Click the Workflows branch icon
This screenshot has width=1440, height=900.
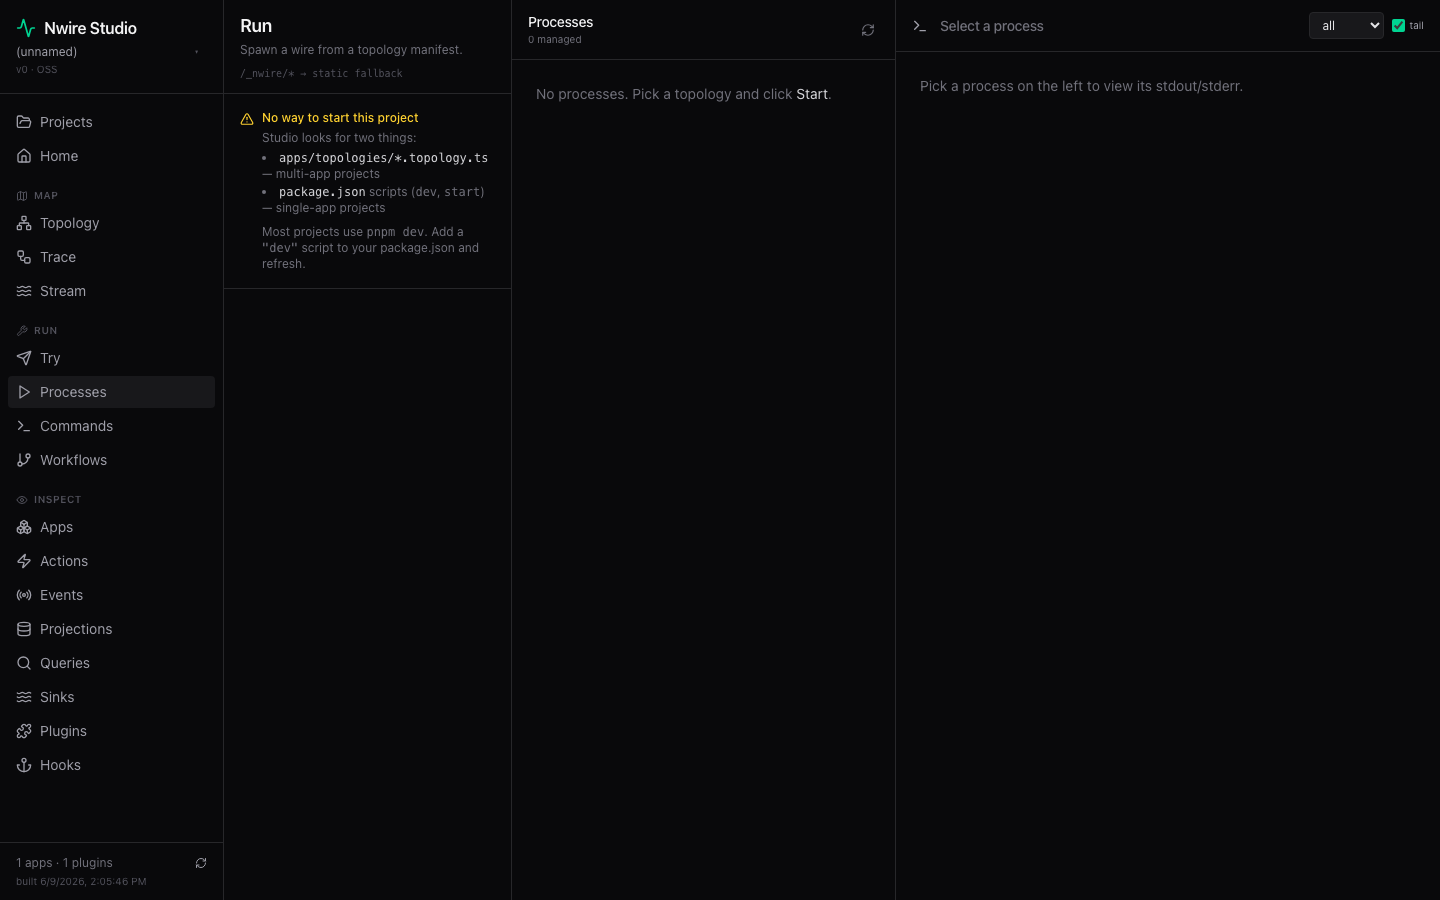click(24, 460)
